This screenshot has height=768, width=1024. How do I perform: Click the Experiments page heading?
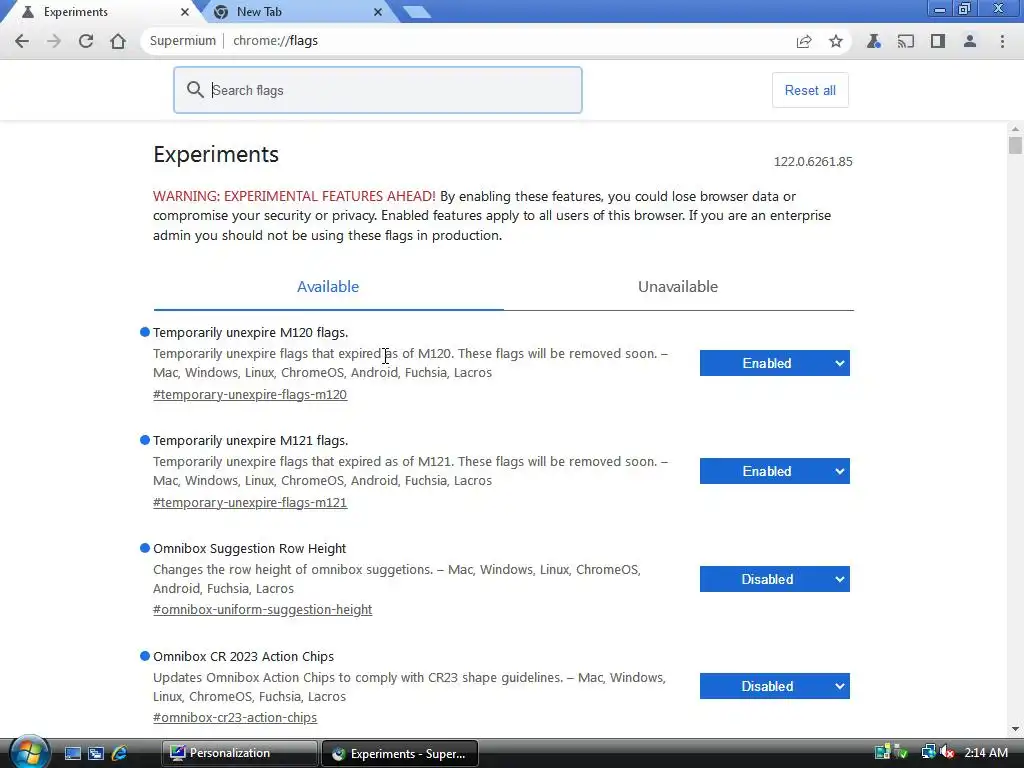216,155
